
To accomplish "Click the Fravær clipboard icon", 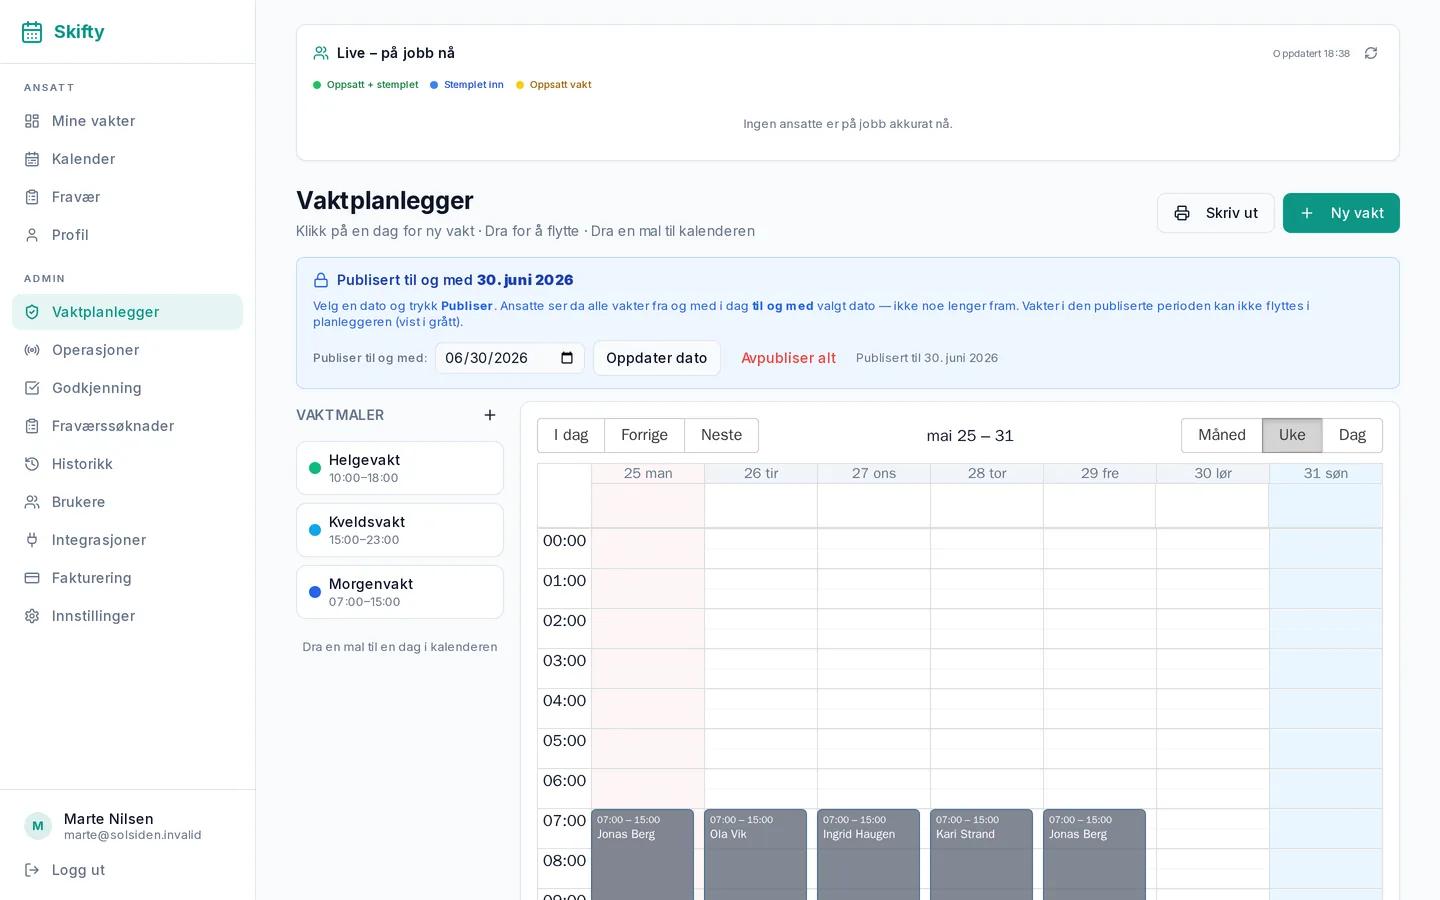I will pyautogui.click(x=32, y=197).
